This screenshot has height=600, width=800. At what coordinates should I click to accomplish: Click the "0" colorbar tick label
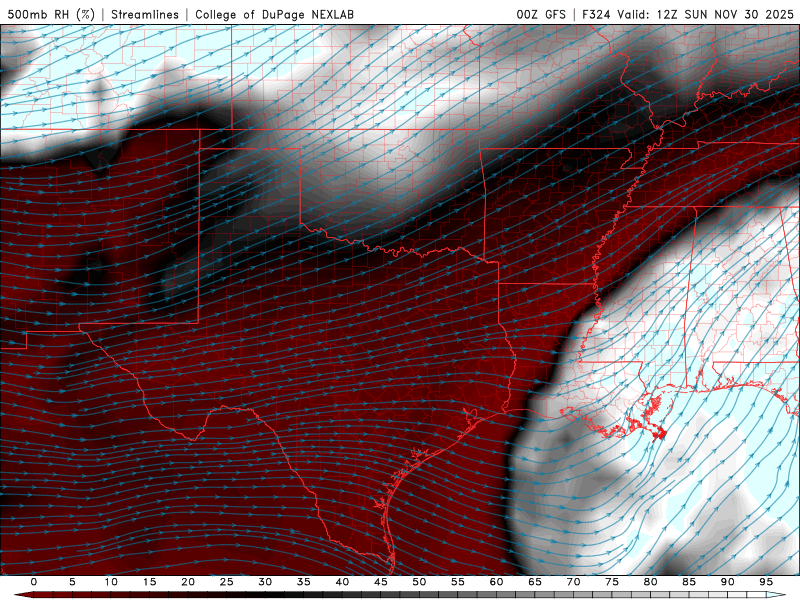click(x=34, y=582)
